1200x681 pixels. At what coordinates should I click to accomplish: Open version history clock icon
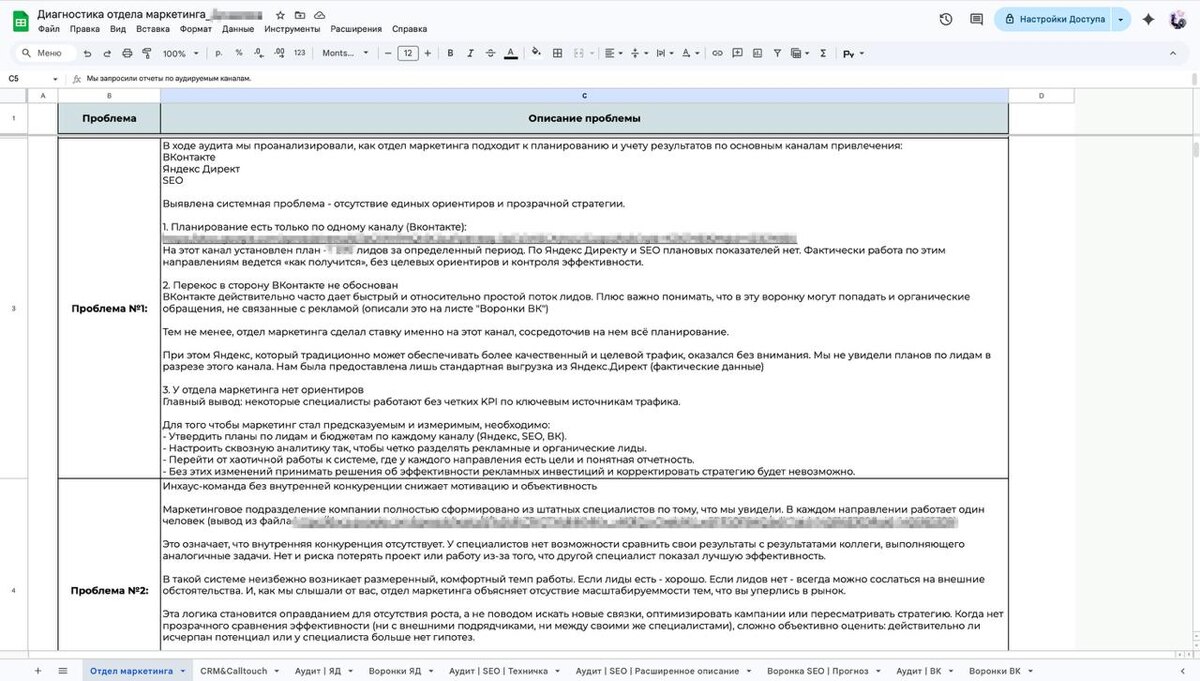point(946,19)
